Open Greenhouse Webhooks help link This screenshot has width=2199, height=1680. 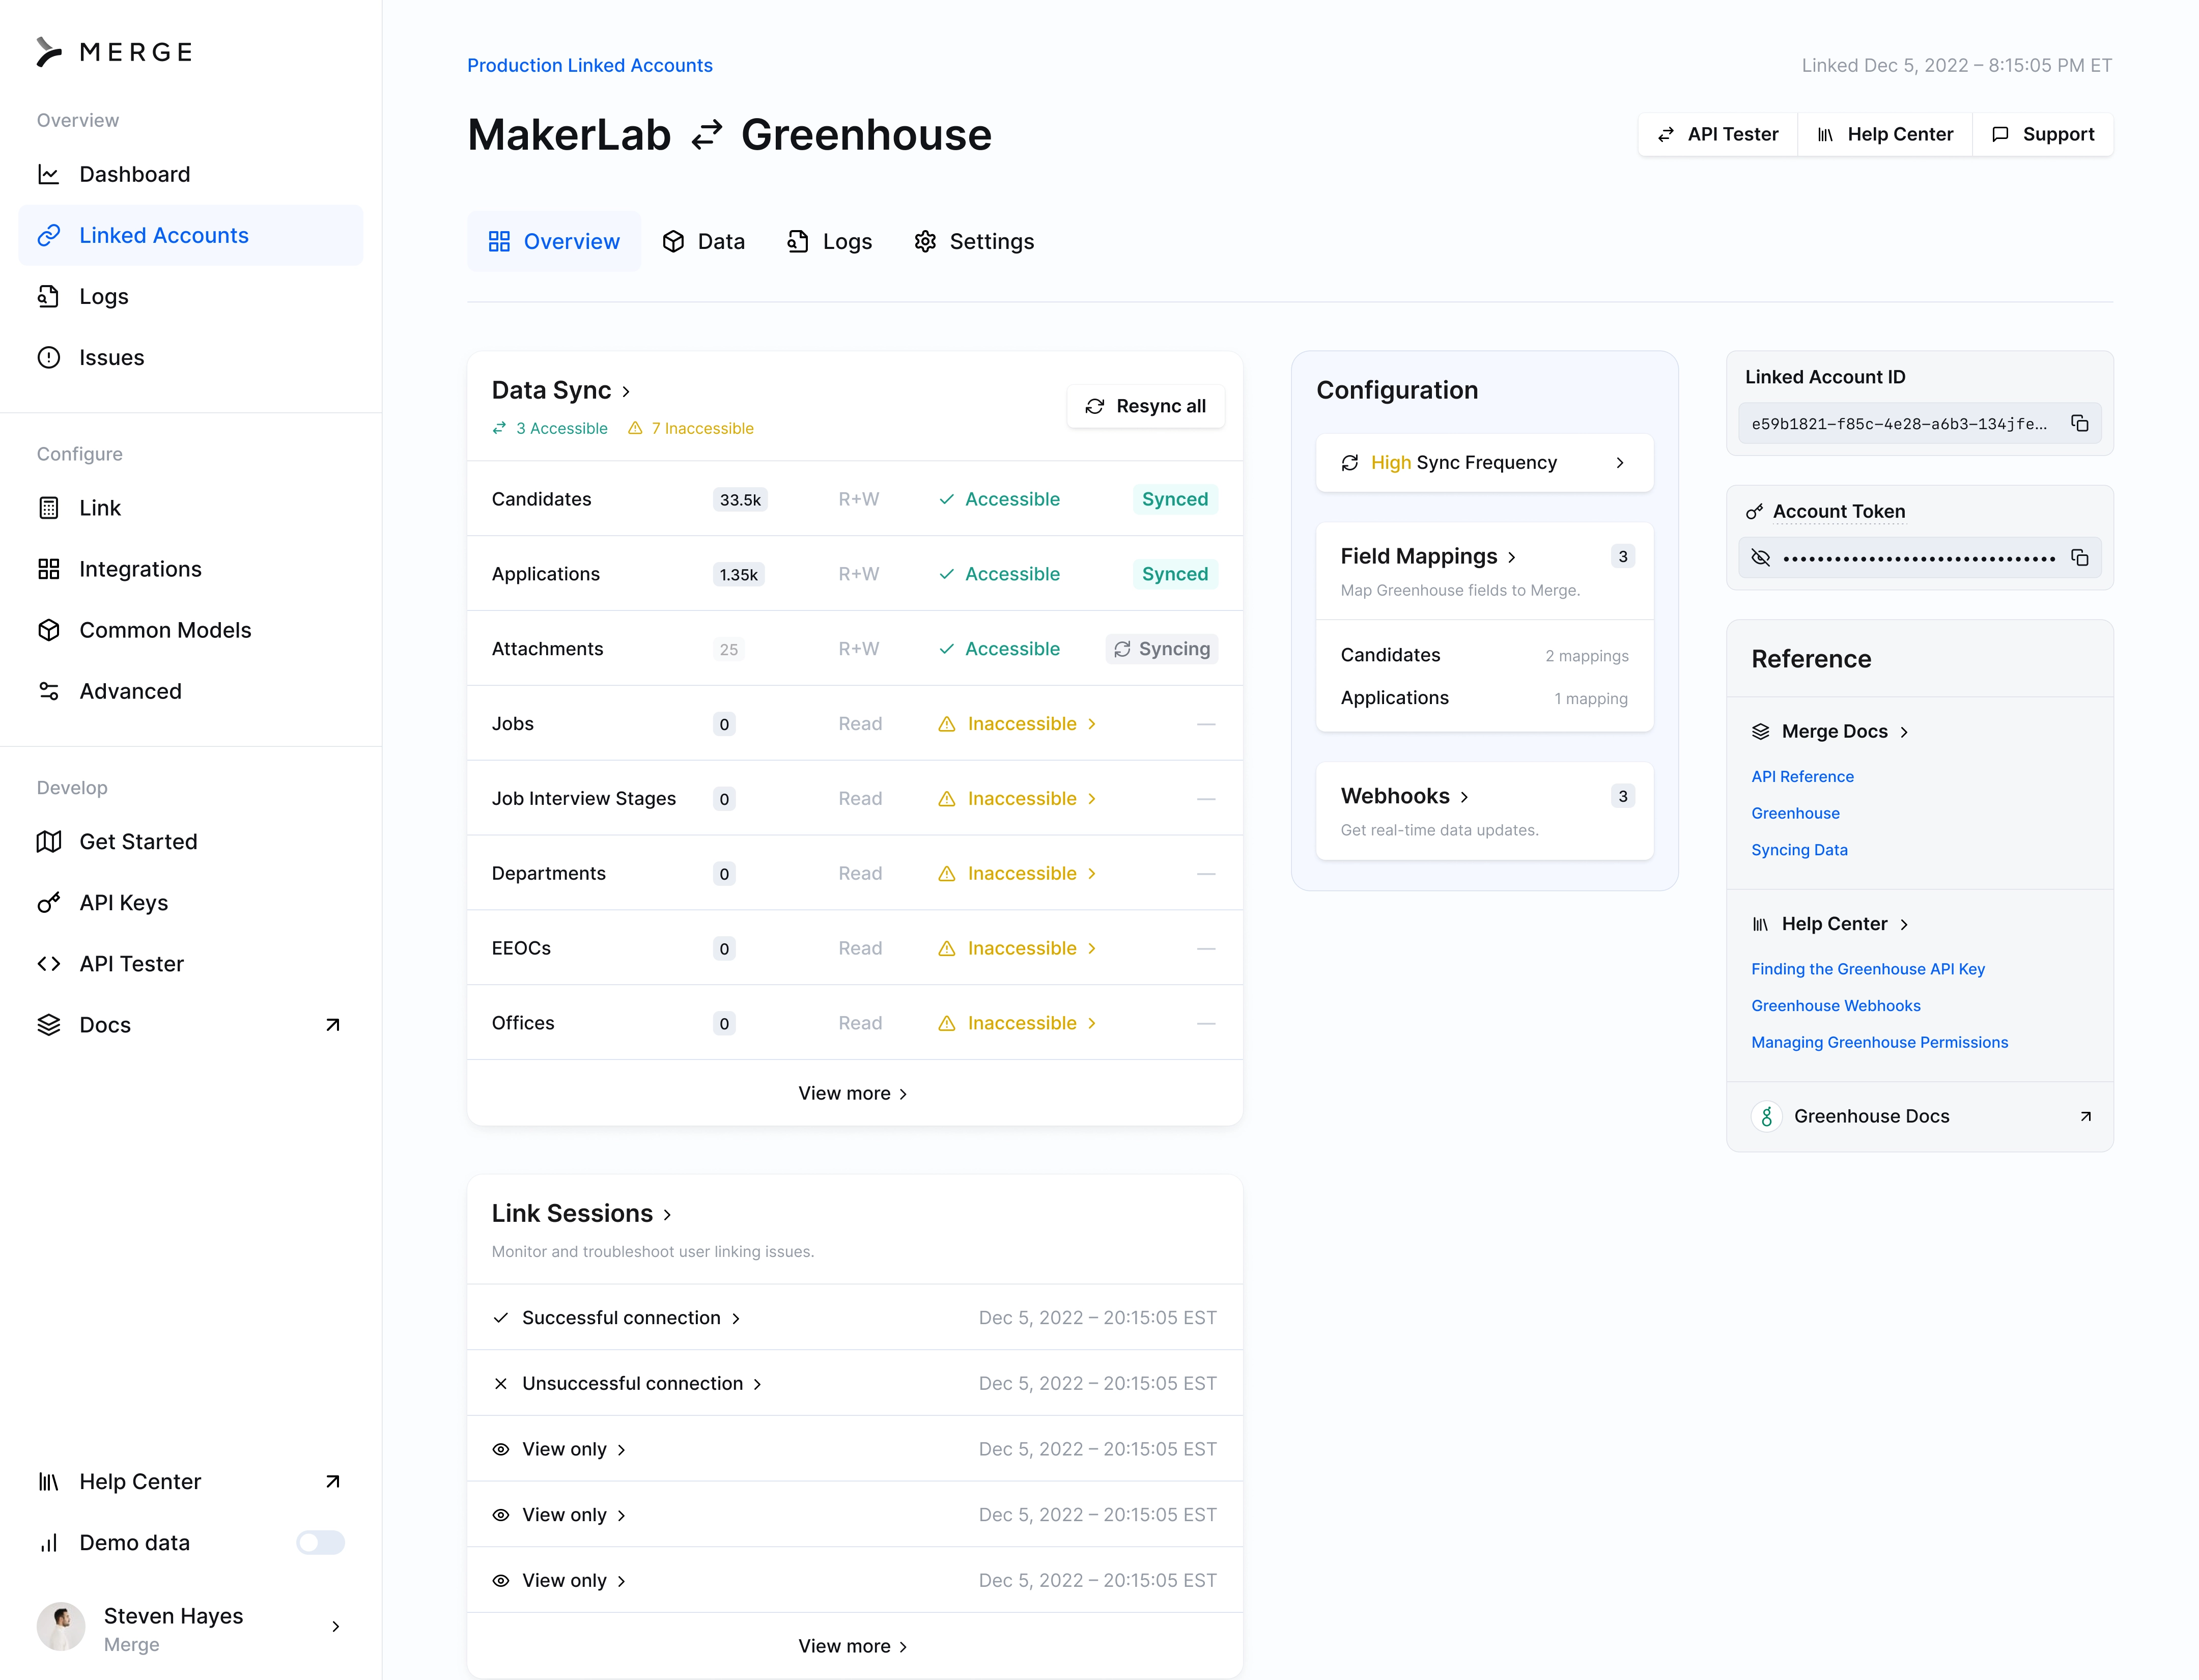(x=1836, y=1006)
